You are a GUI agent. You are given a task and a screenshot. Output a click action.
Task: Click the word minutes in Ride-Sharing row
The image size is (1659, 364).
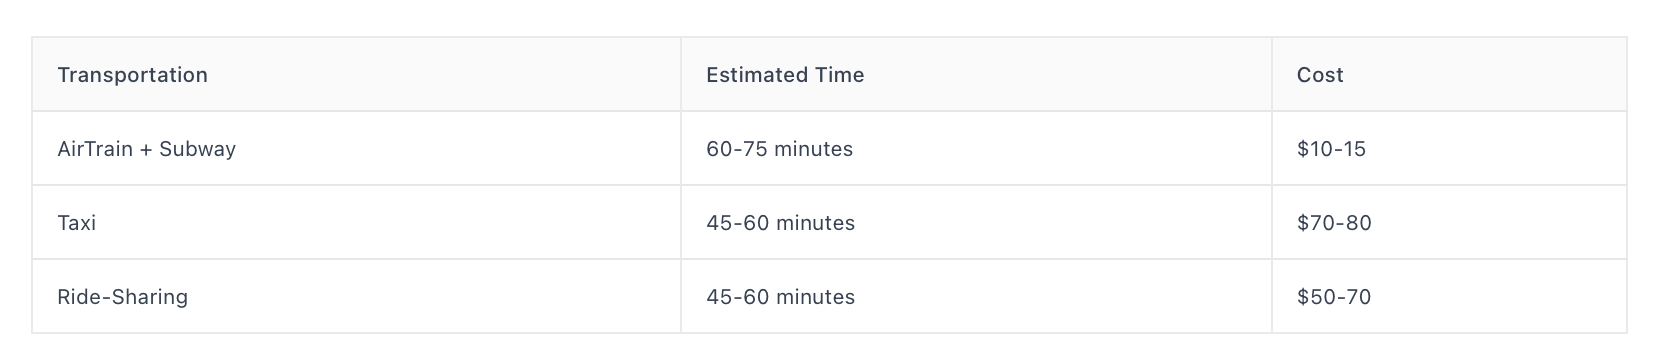point(814,297)
